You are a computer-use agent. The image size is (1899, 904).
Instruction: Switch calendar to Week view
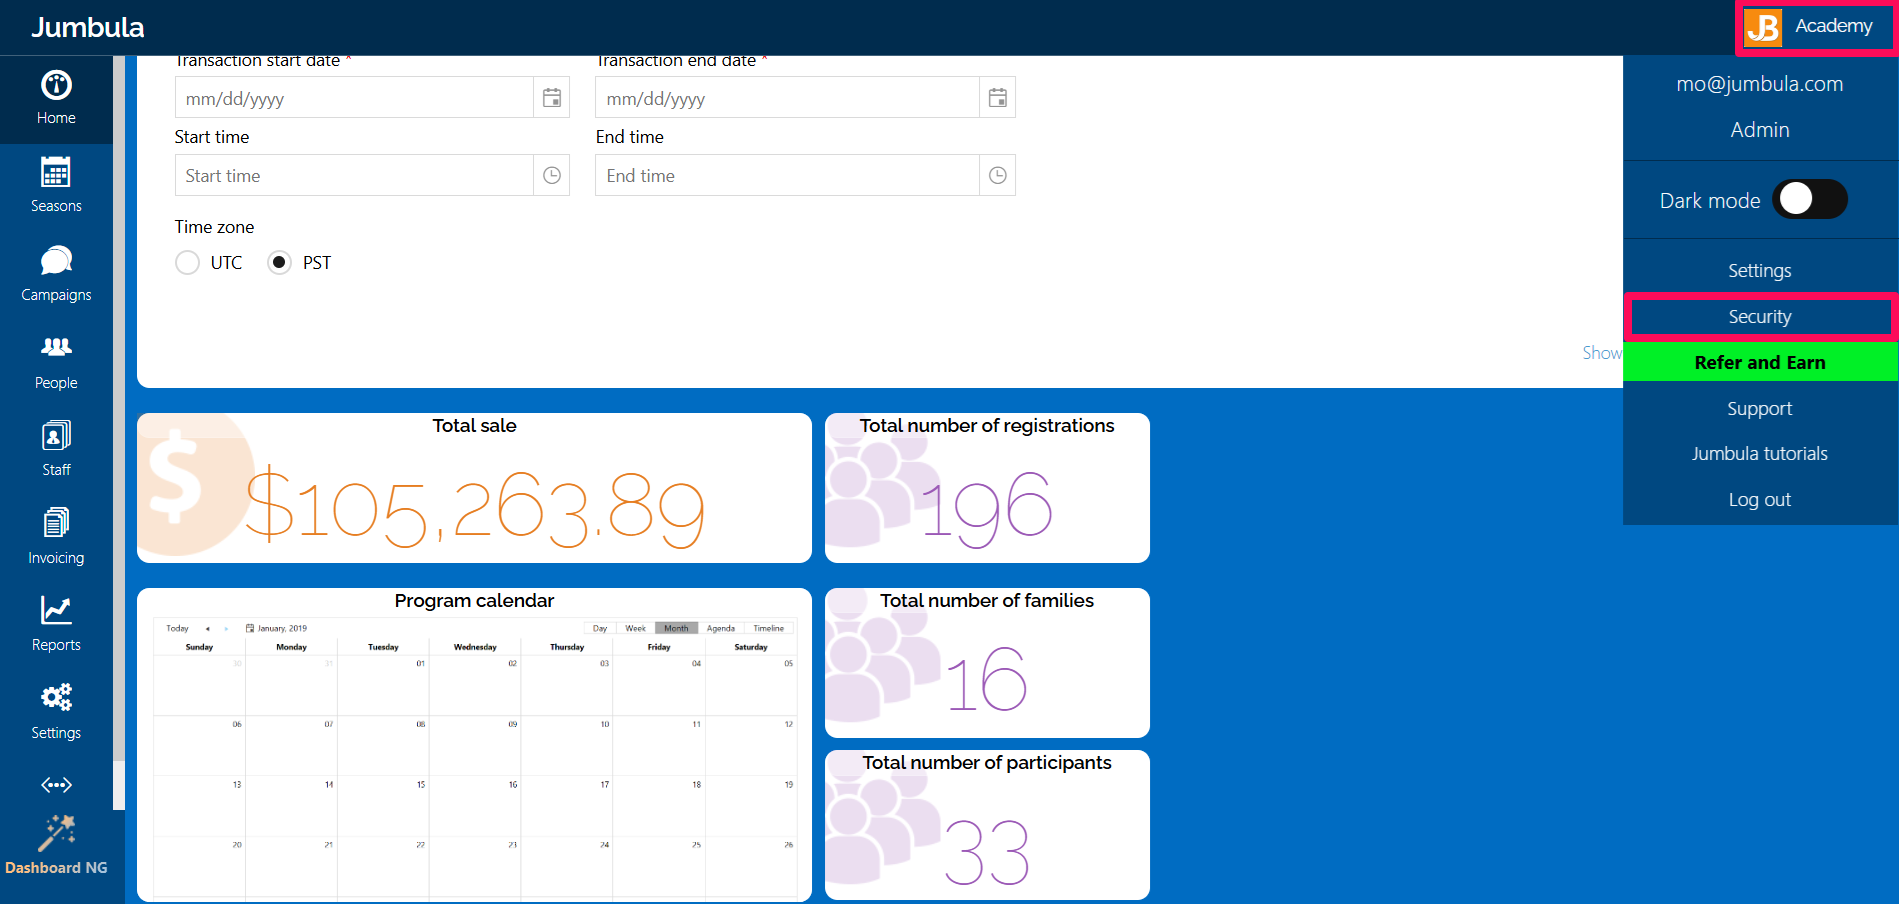[636, 629]
